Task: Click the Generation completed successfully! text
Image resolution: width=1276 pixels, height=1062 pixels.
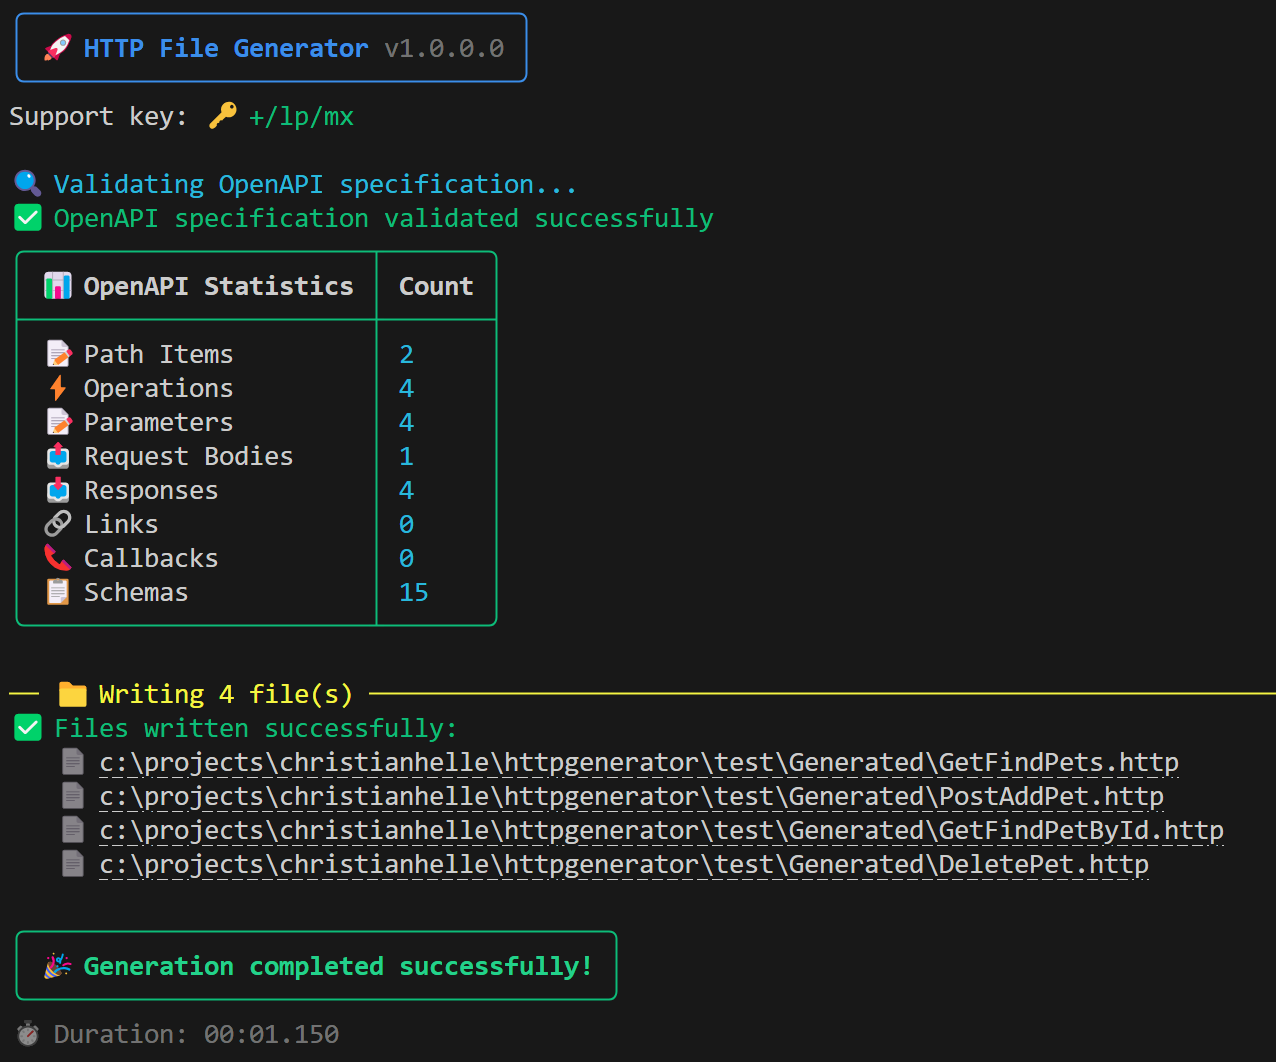Action: pyautogui.click(x=338, y=967)
